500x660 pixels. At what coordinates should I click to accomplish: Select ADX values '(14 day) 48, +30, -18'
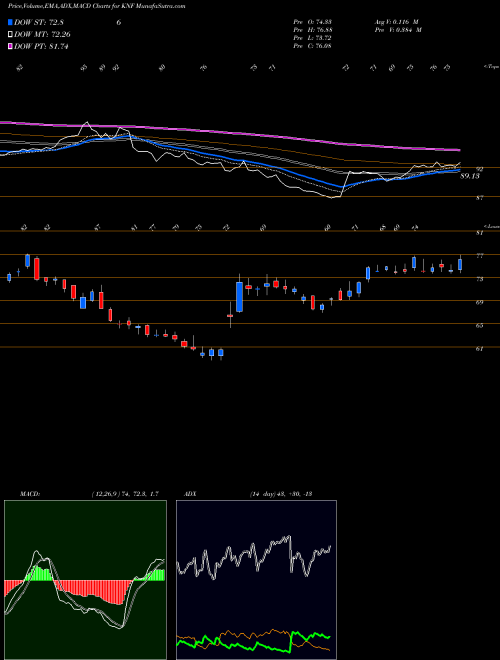tap(280, 494)
